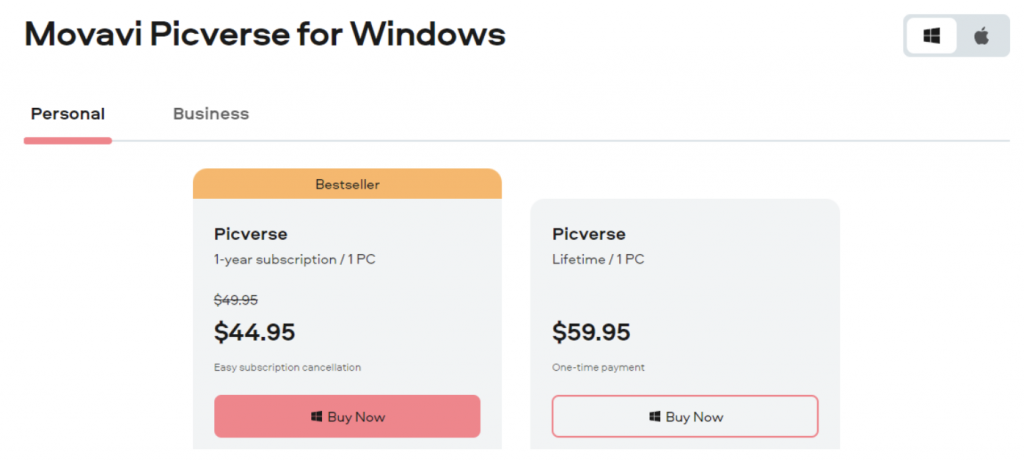Screen dimensions: 1024x461
Task: Click the $44.95 discounted price
Action: point(254,332)
